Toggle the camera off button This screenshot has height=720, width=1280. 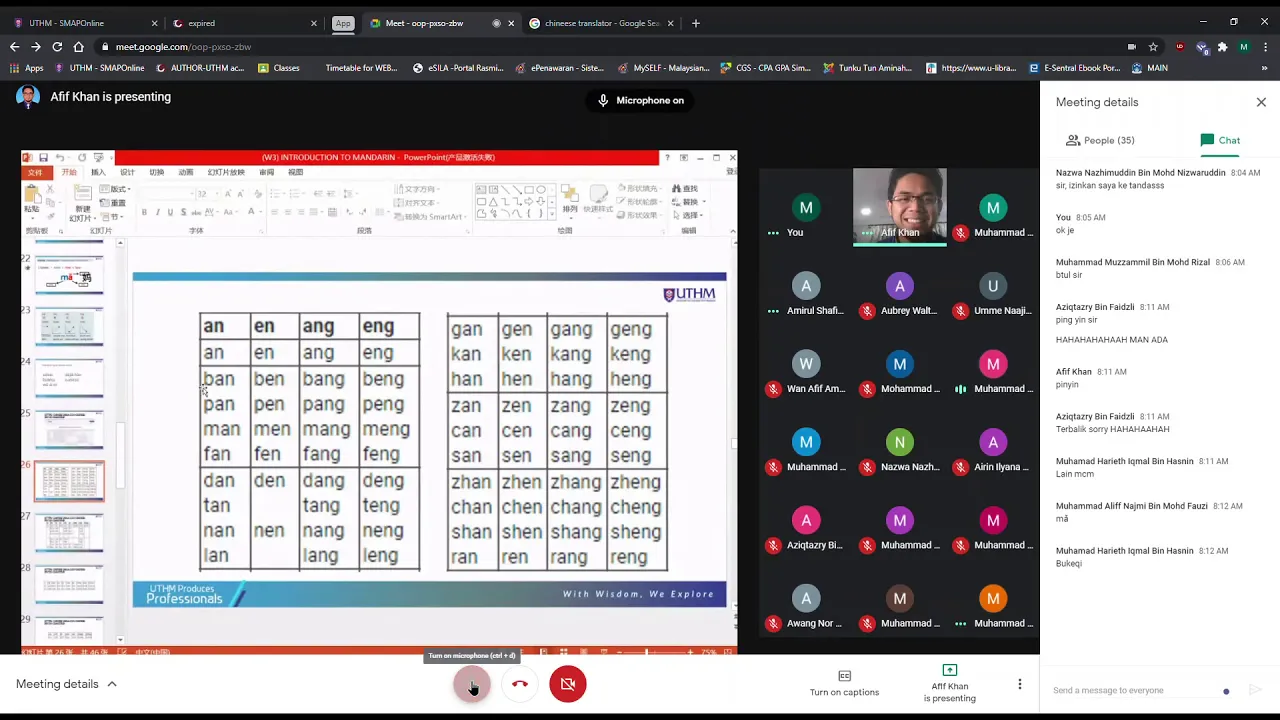click(568, 684)
